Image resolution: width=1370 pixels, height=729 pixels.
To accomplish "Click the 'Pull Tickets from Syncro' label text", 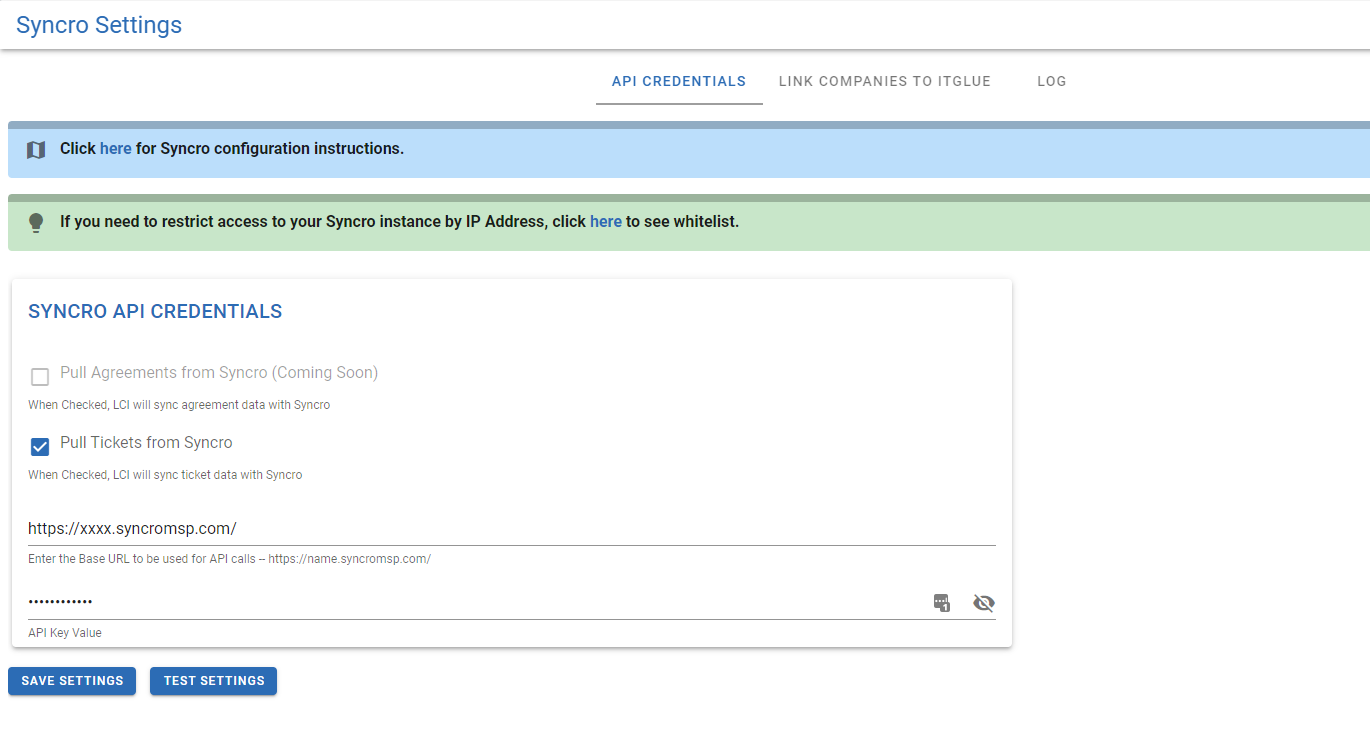I will click(146, 442).
